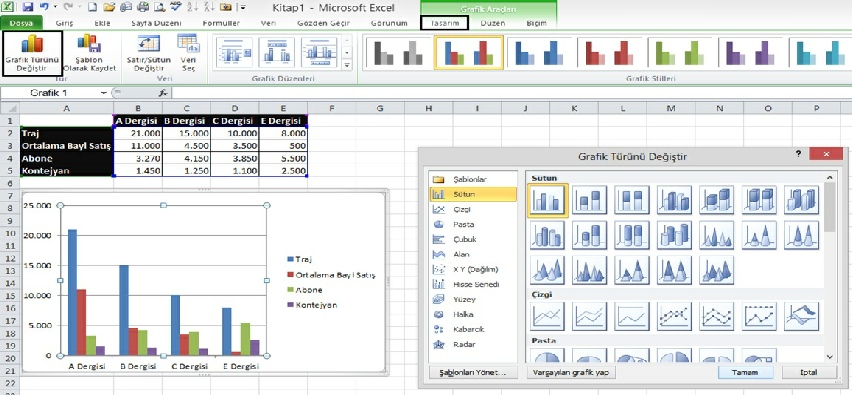Click the dialog's vertical scrollbar down arrow
The width and height of the screenshot is (852, 395).
pyautogui.click(x=829, y=356)
